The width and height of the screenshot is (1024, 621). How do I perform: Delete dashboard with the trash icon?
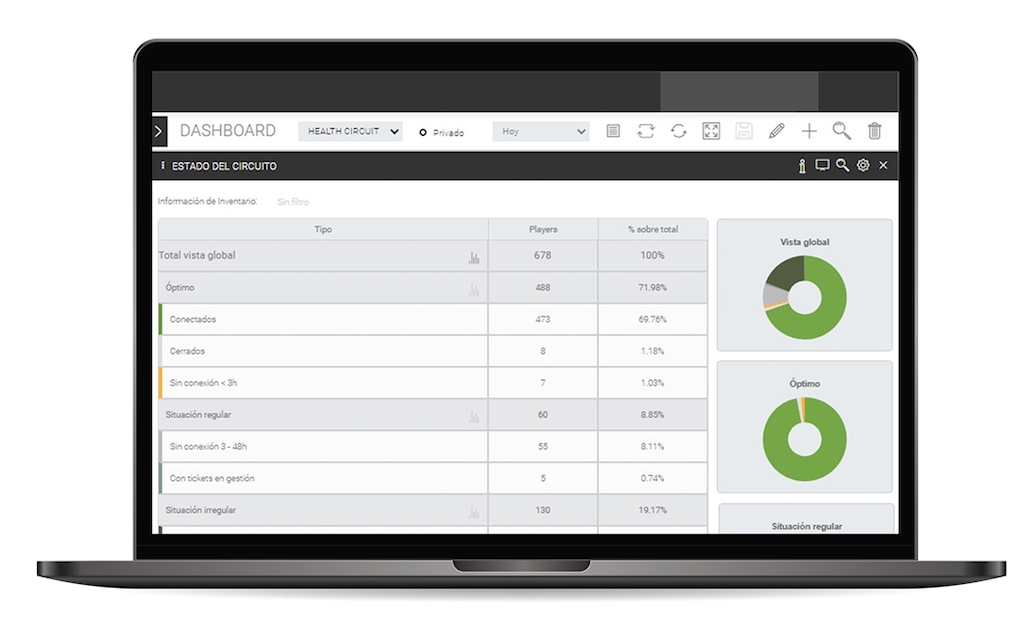[x=875, y=131]
